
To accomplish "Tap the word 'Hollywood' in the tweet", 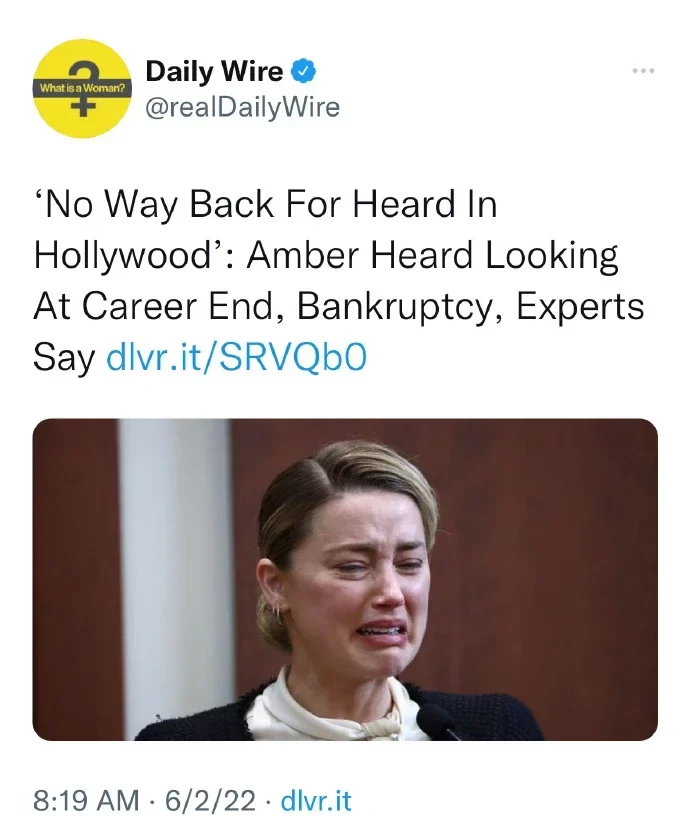I will point(122,256).
